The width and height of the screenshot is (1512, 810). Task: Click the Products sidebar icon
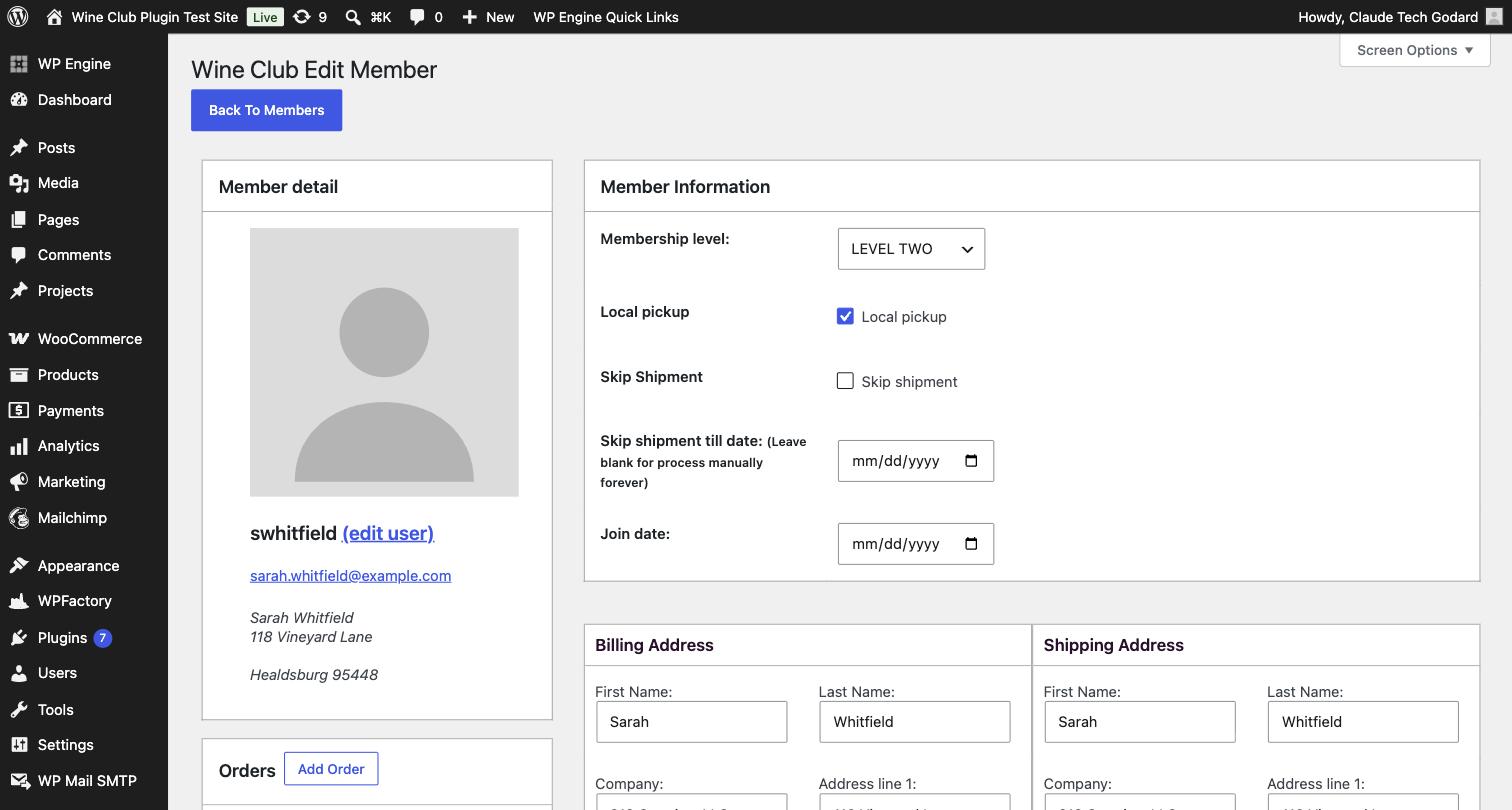point(19,375)
